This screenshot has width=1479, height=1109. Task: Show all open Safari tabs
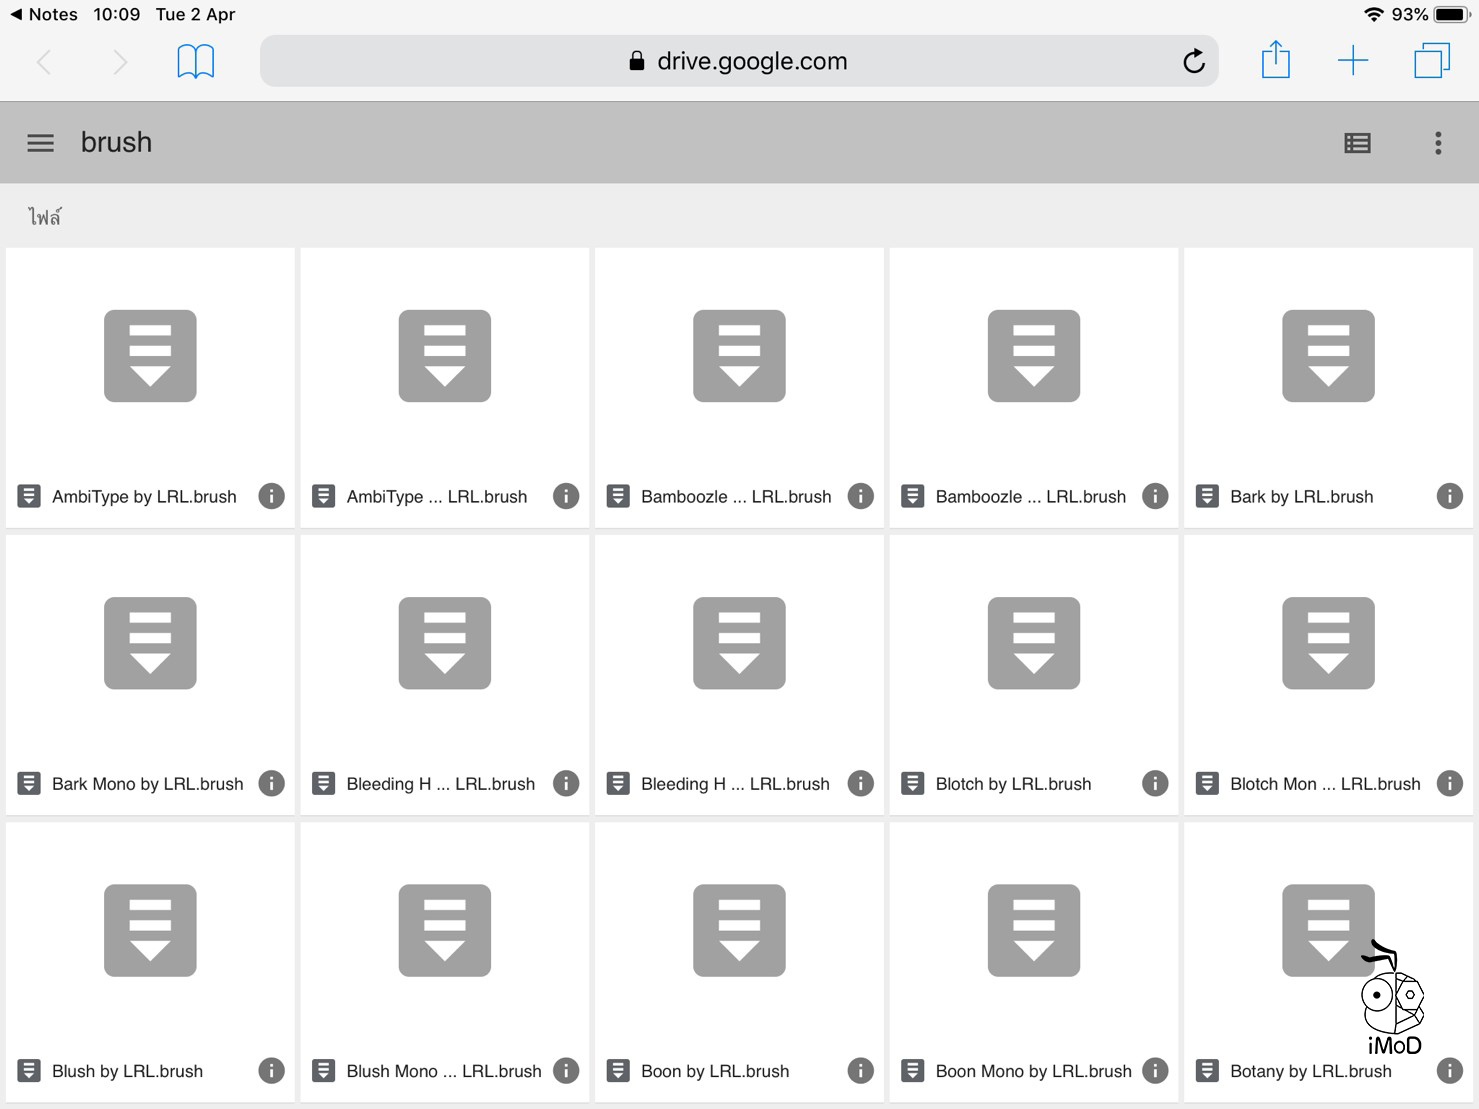click(x=1431, y=61)
